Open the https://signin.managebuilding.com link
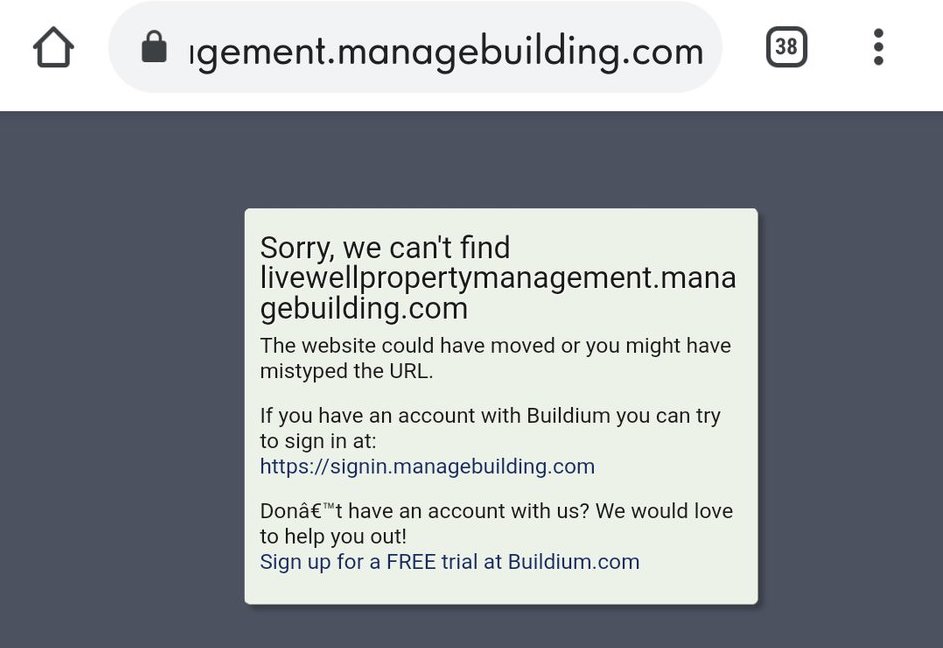 coord(427,466)
